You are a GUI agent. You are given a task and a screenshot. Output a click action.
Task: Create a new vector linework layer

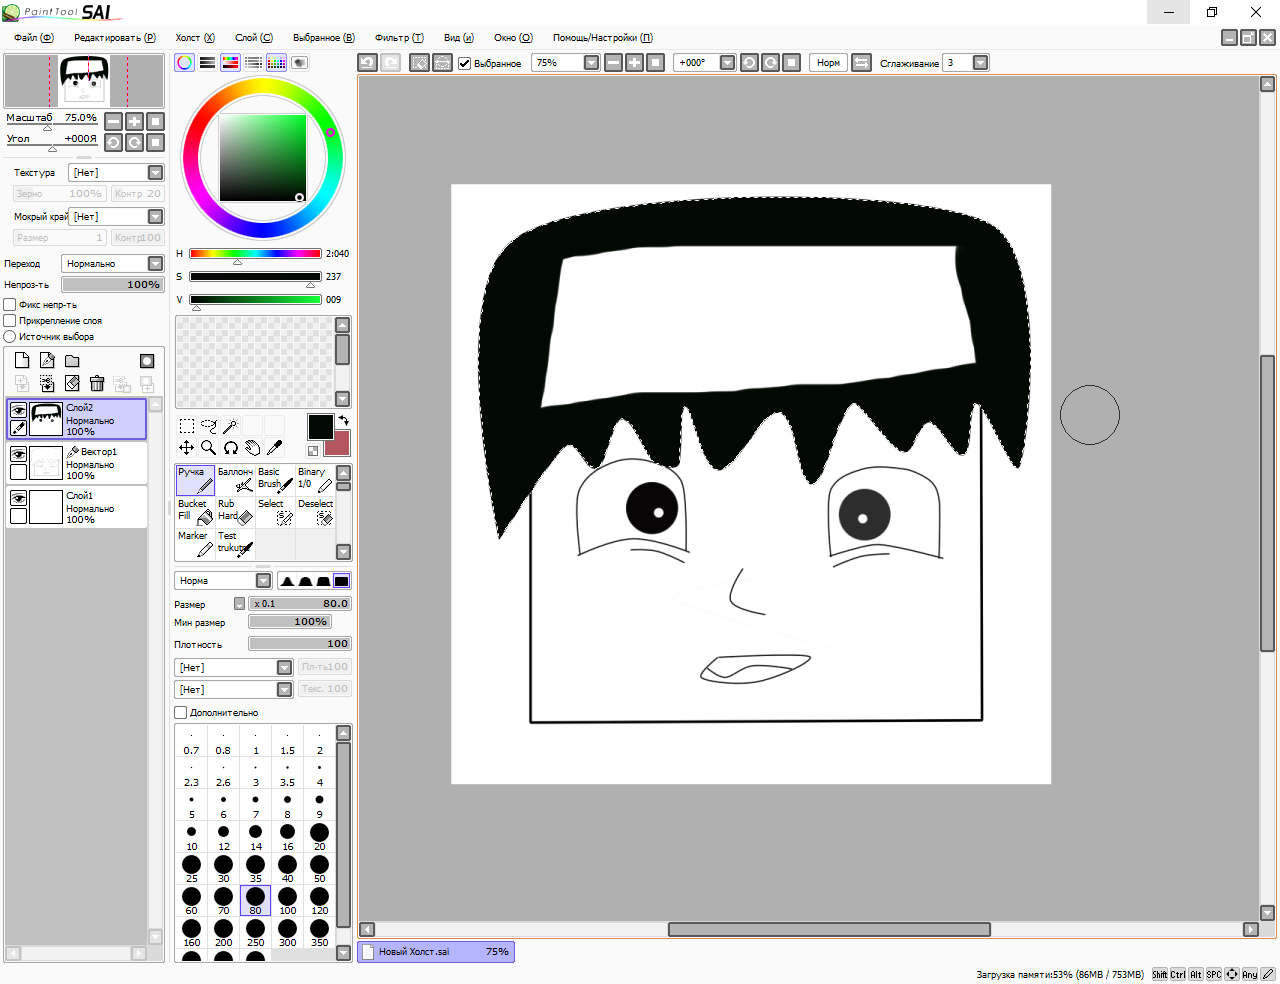click(x=47, y=361)
